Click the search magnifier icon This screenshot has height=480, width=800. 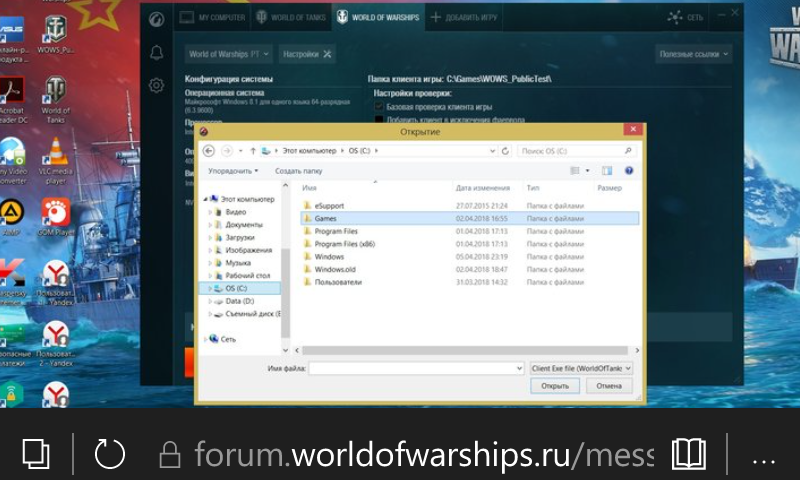[628, 151]
